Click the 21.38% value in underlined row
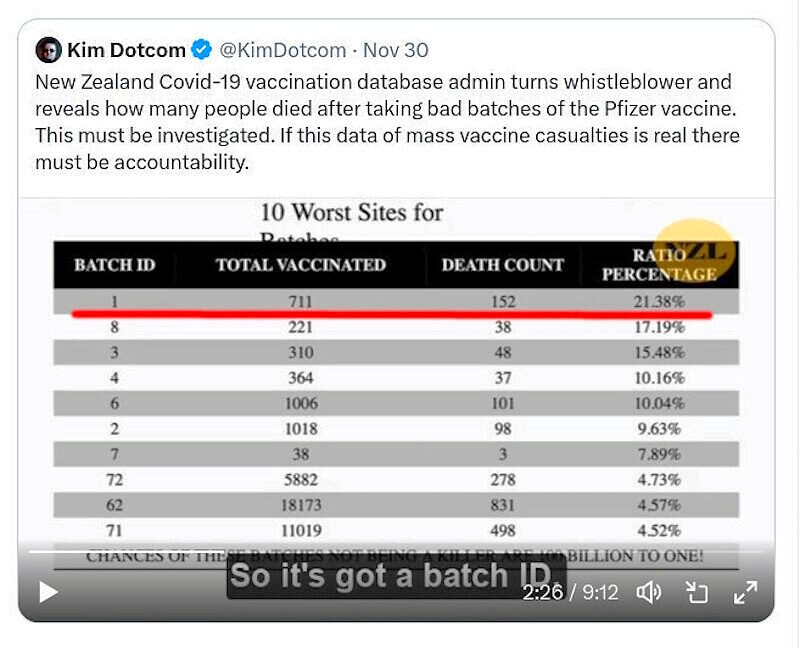 coord(659,302)
